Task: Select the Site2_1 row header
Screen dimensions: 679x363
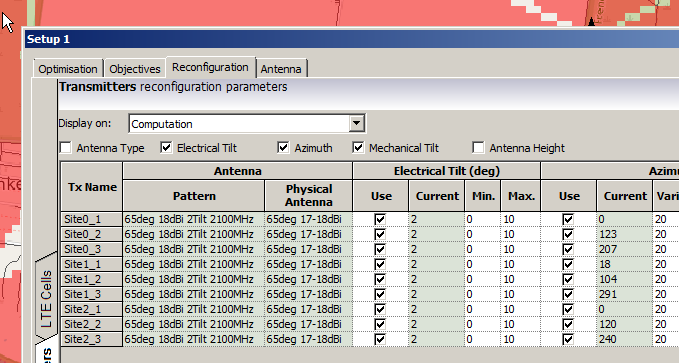Action: point(91,309)
